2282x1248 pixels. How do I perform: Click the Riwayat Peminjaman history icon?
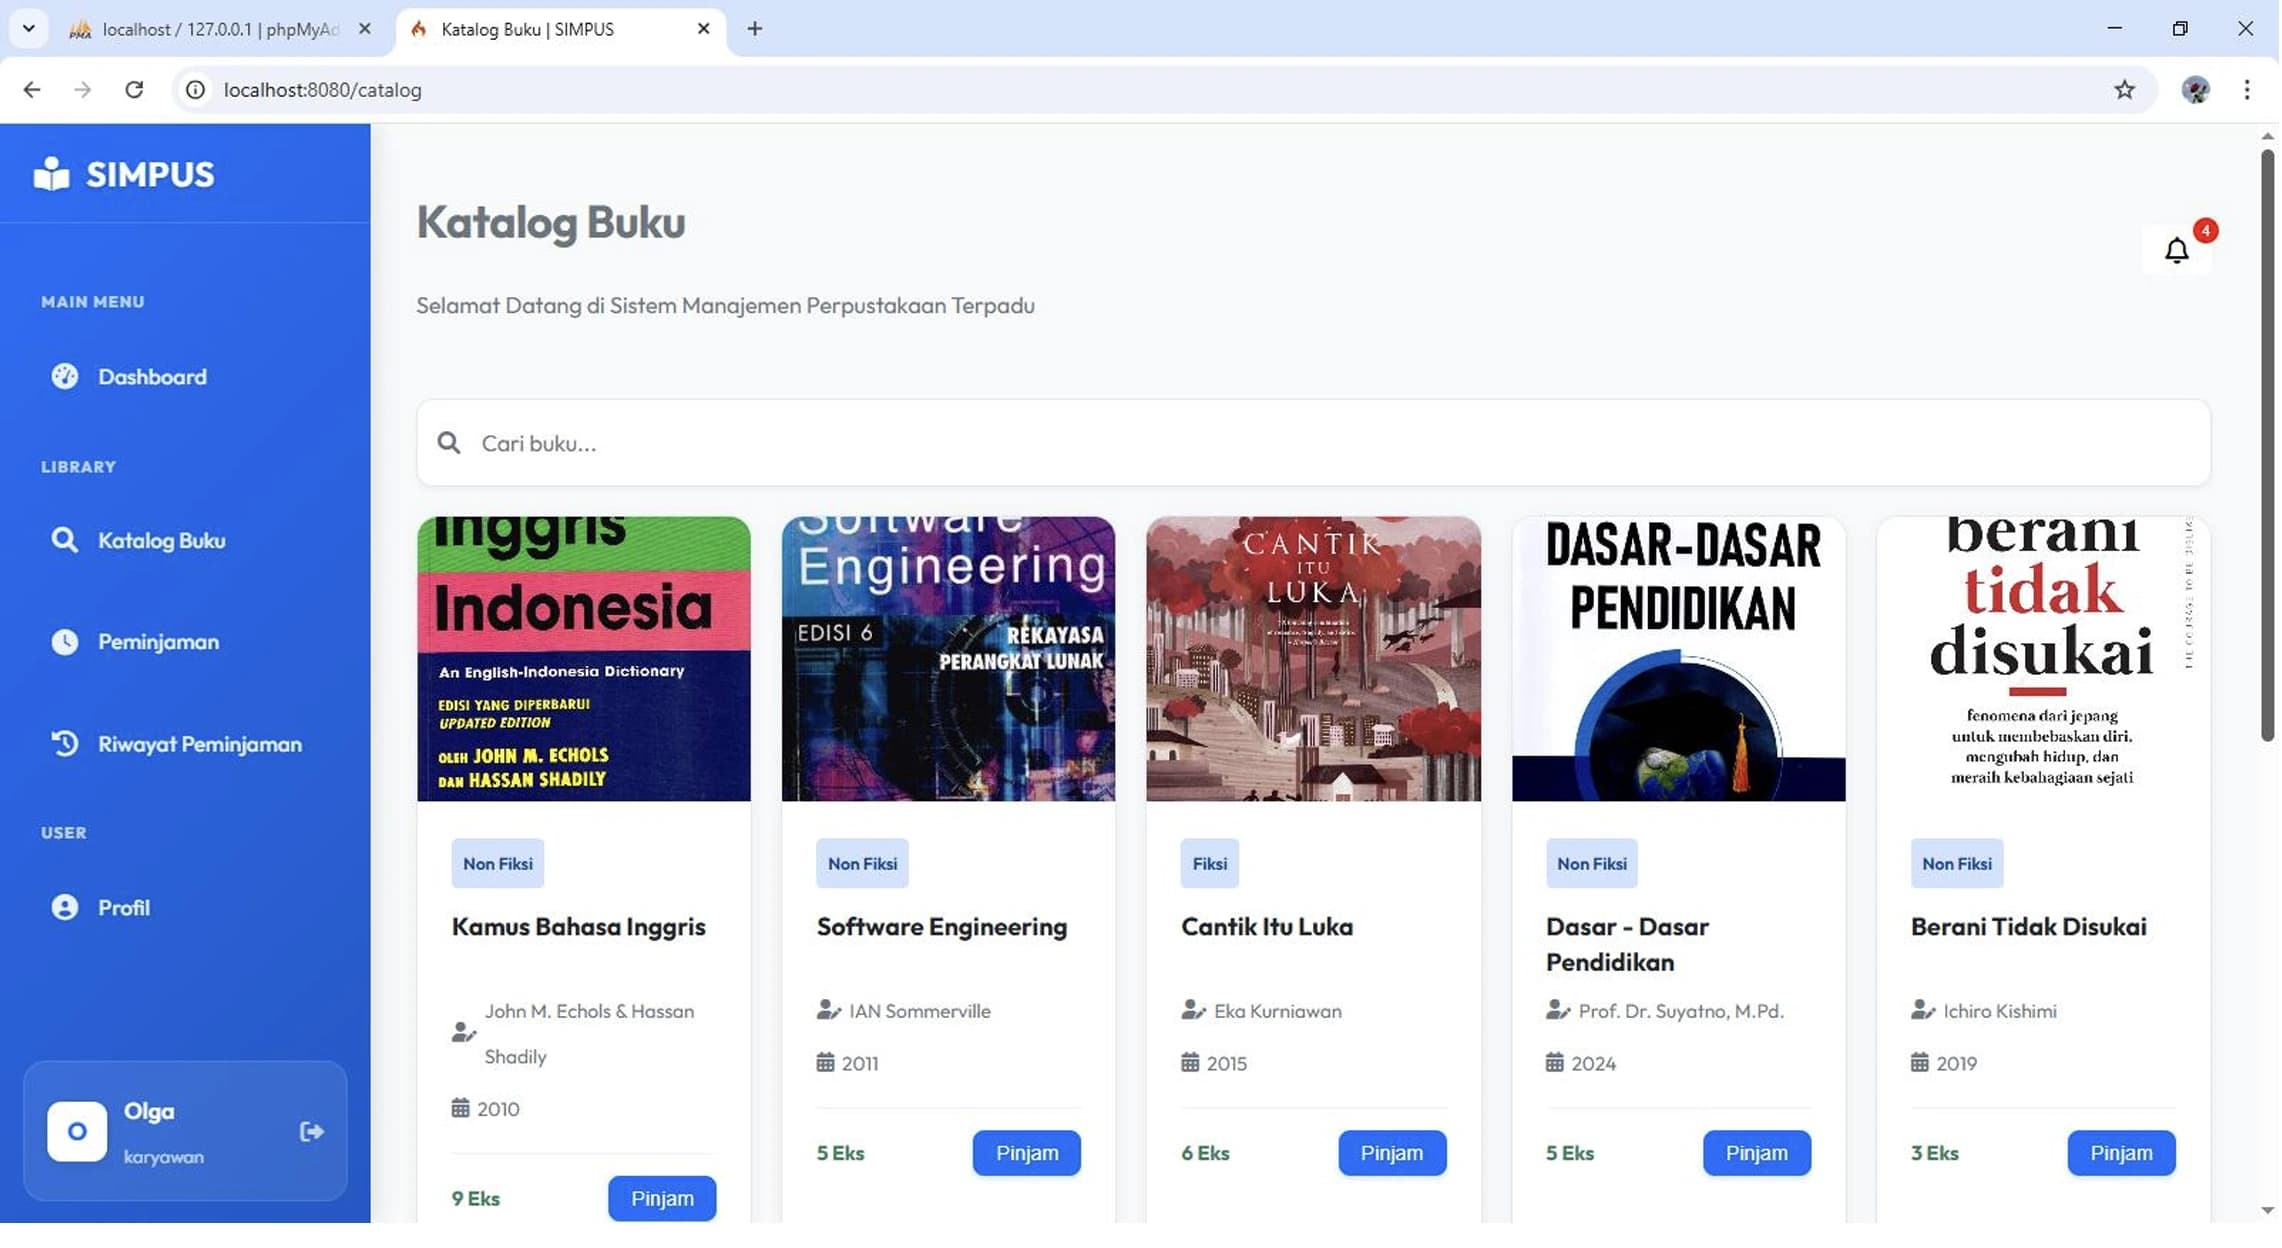(x=65, y=744)
